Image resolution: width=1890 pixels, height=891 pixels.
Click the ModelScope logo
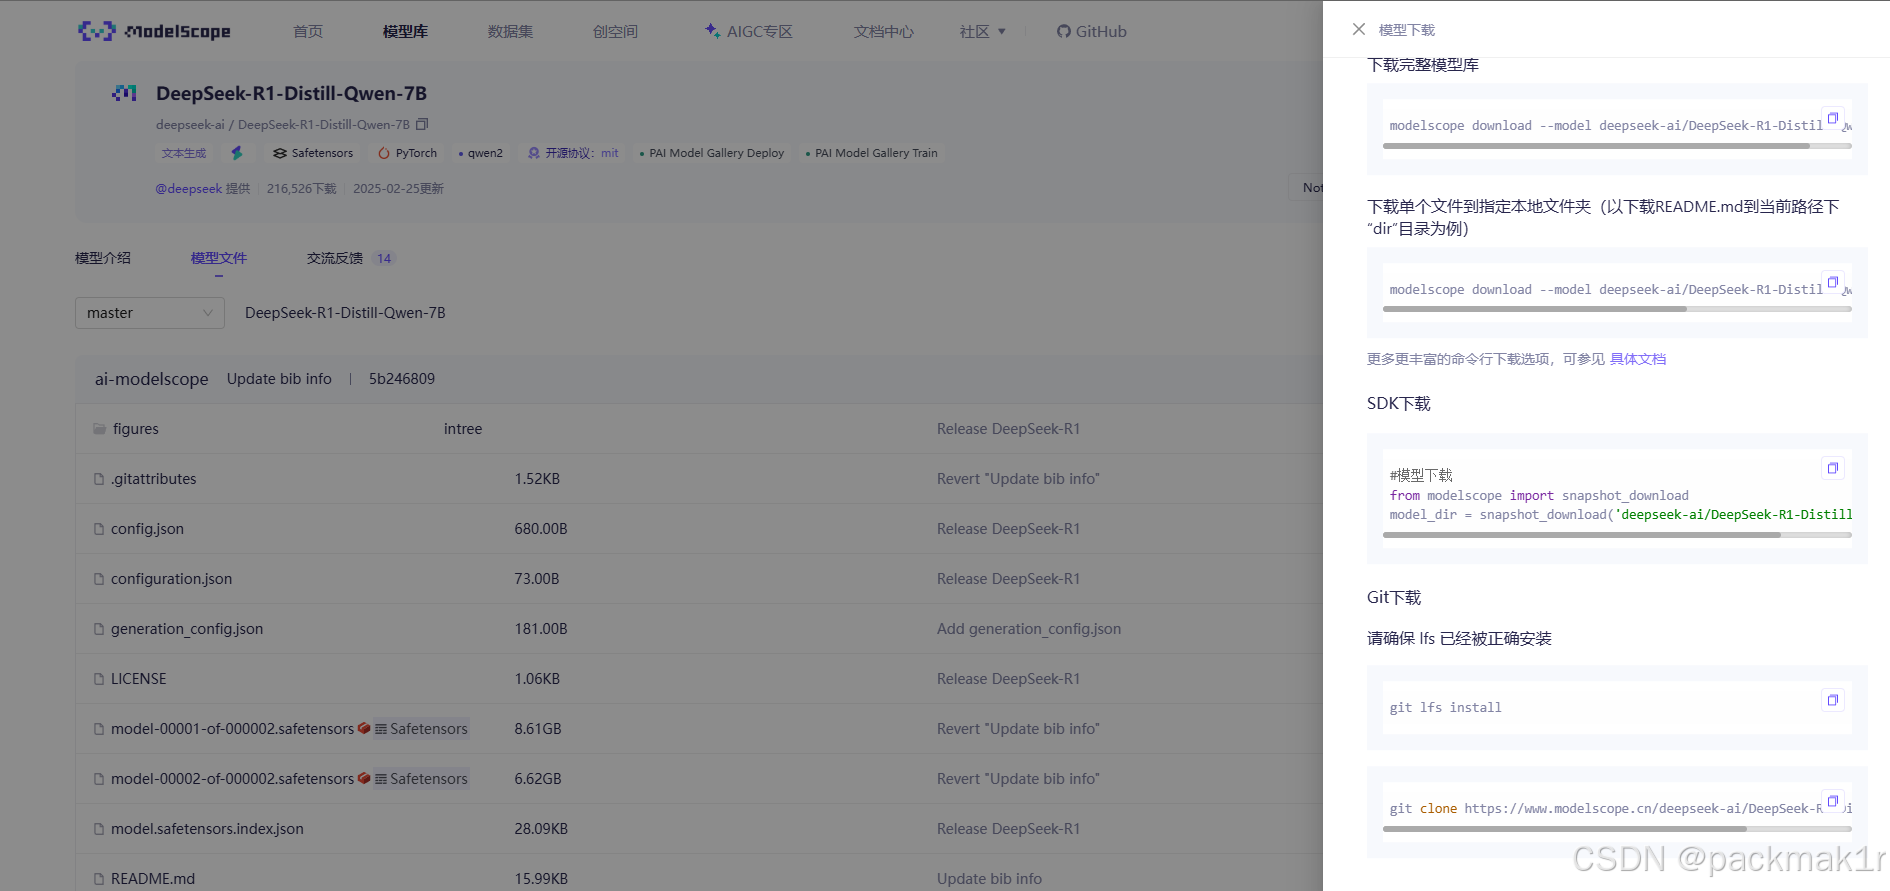tap(154, 31)
